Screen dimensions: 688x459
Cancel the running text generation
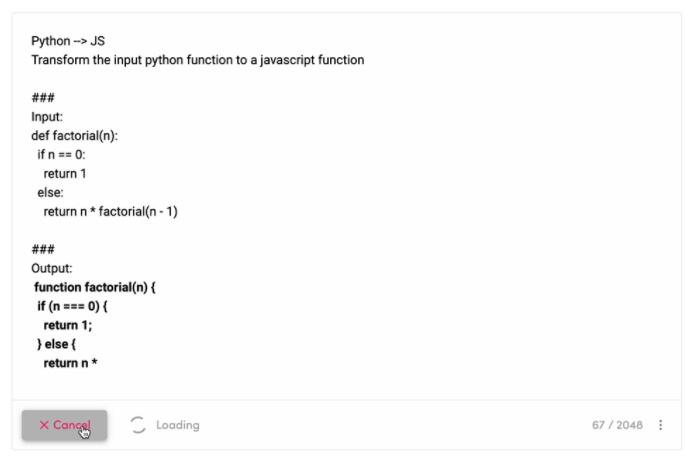click(x=64, y=425)
